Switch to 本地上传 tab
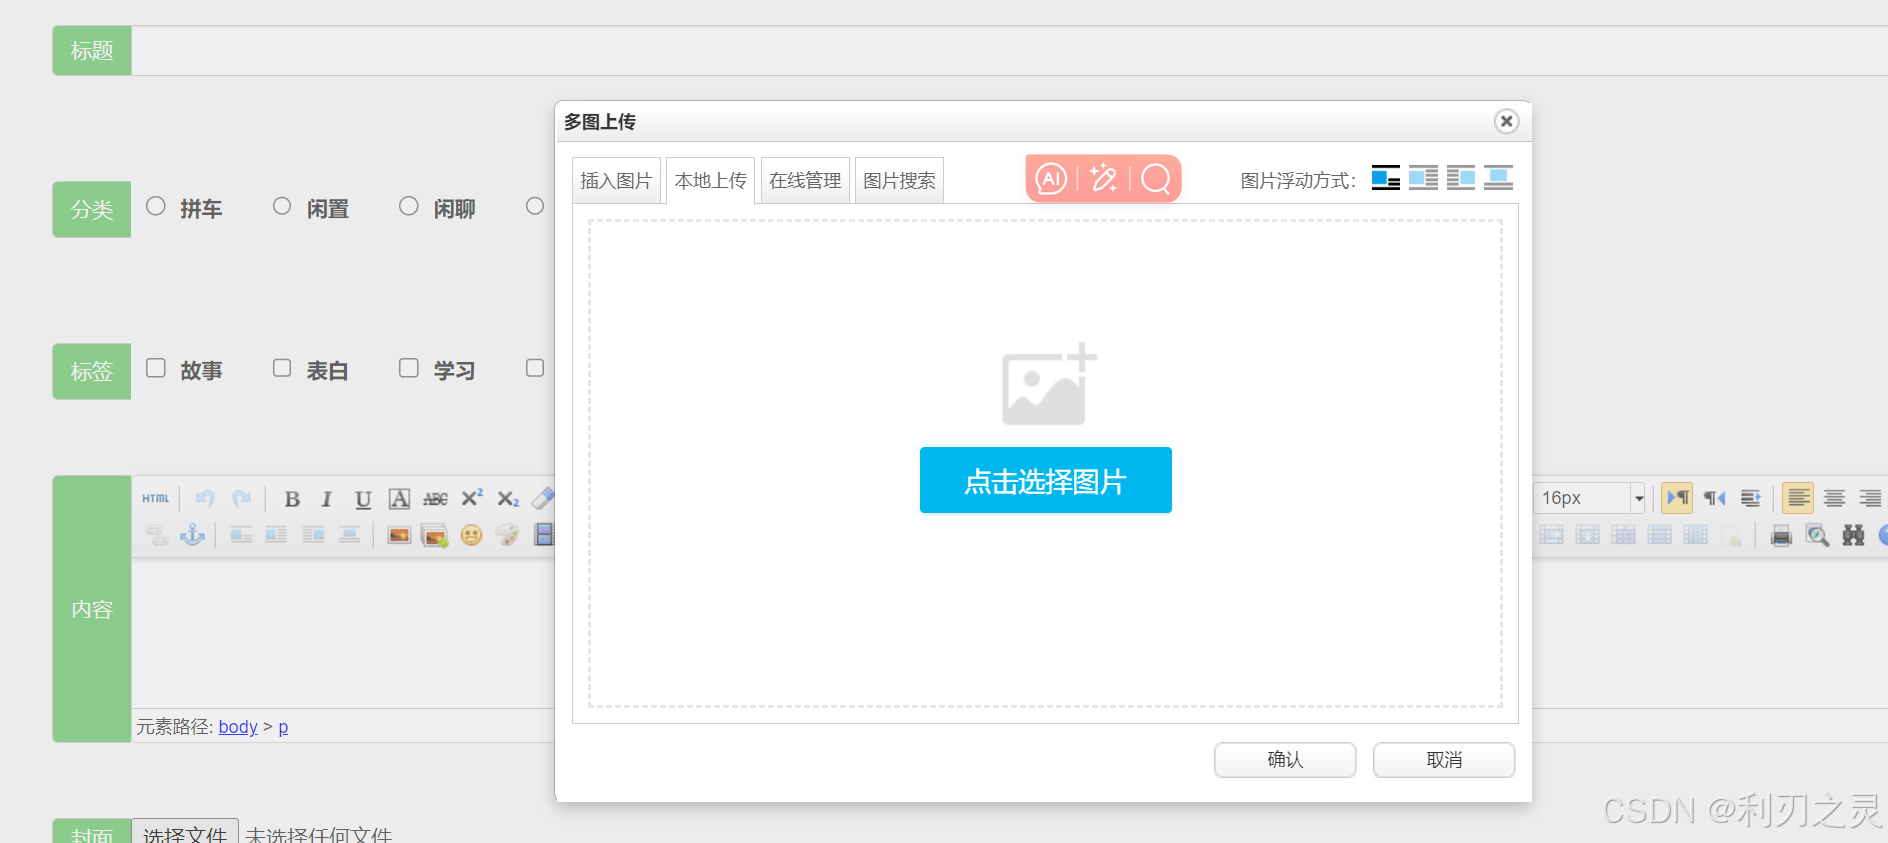This screenshot has height=843, width=1888. (x=710, y=181)
